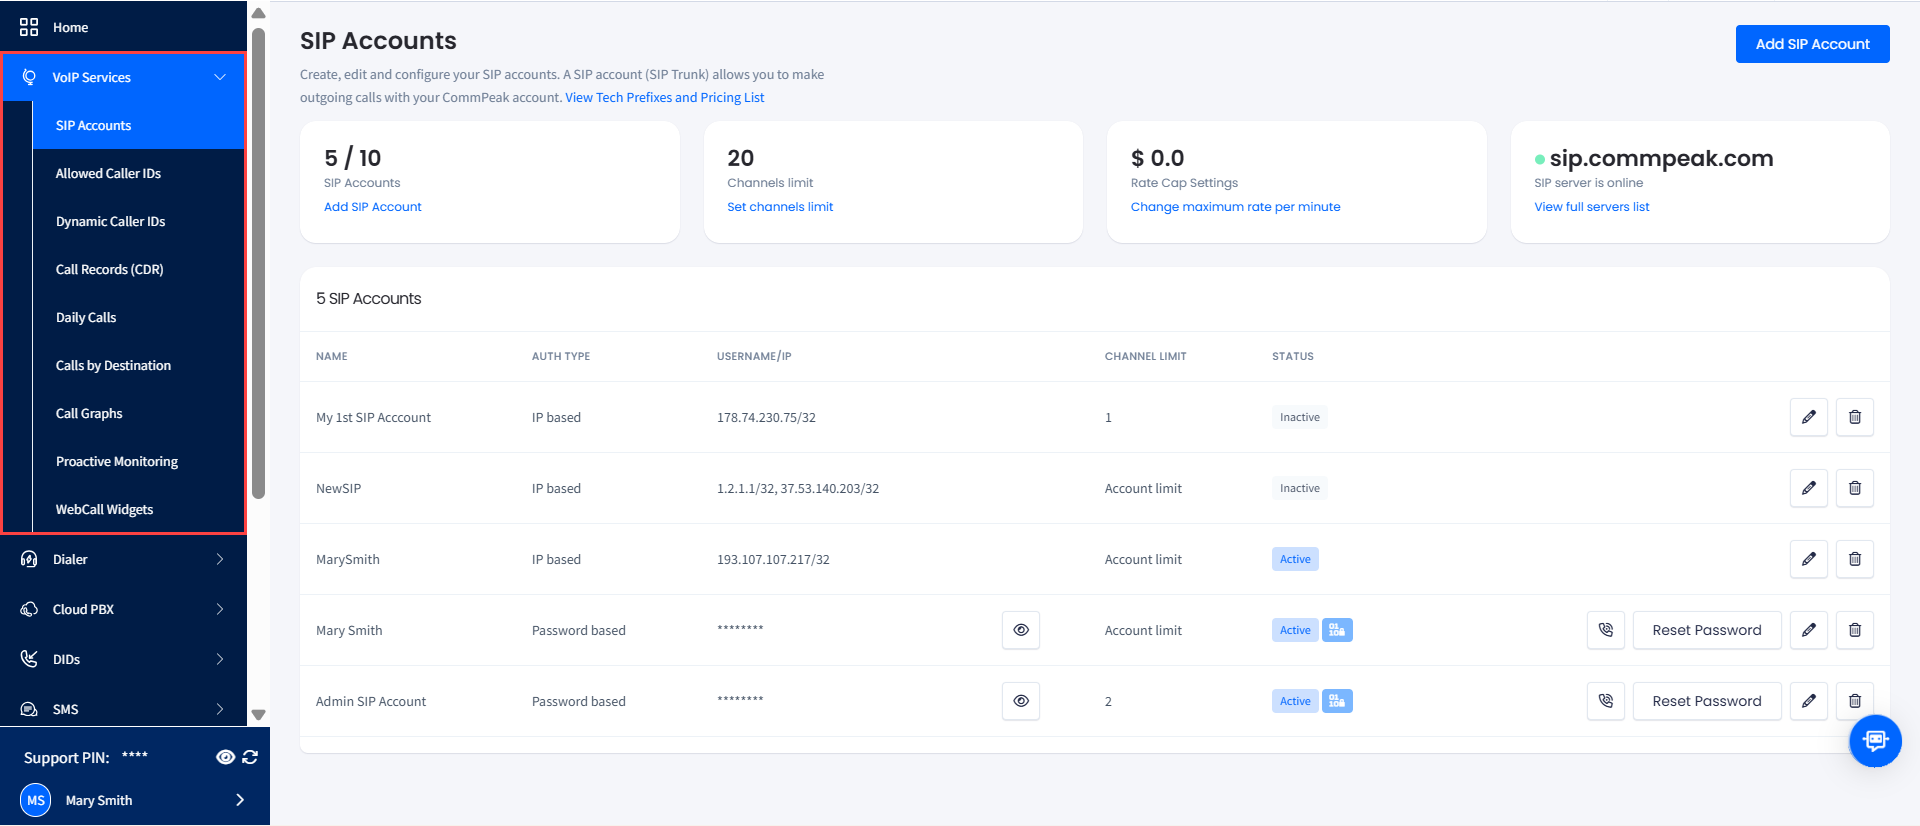Open View Tech Prefixes and Pricing List
1920x826 pixels.
(x=664, y=97)
